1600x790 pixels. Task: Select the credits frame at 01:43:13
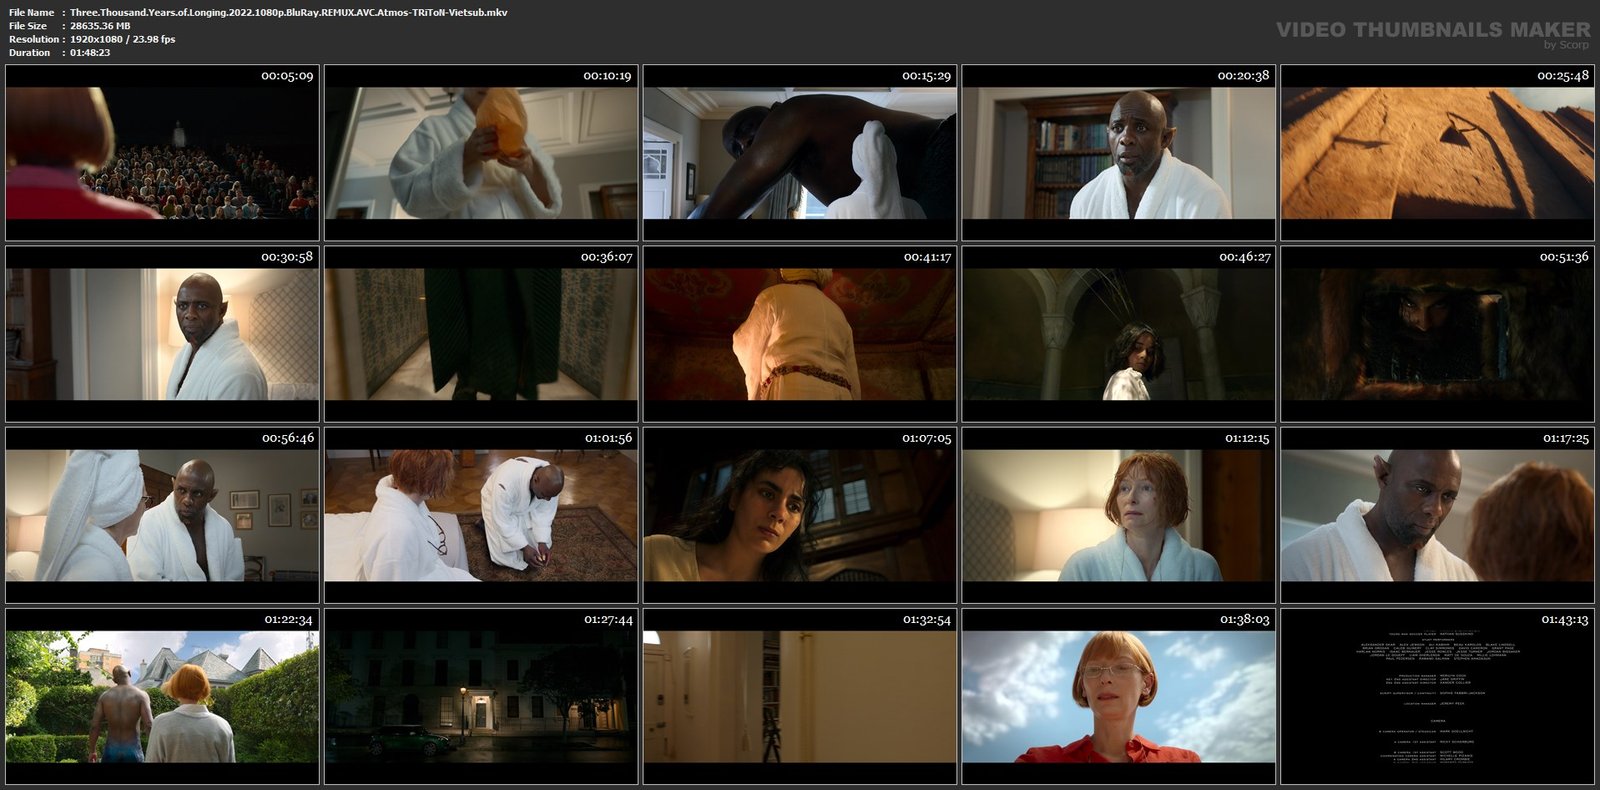point(1438,697)
